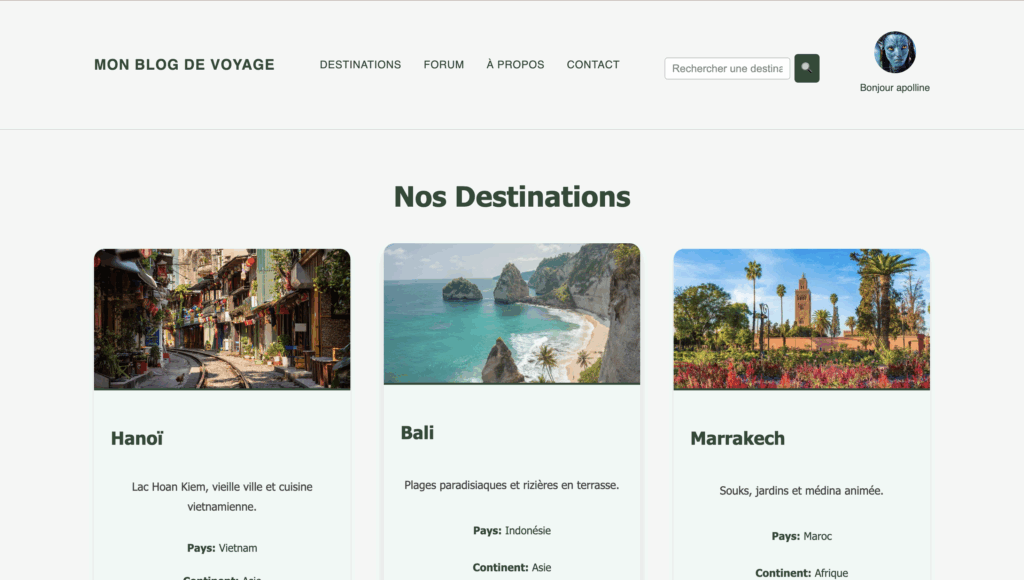Click the search magnifier button
Screen dimensions: 1024x580
[x=807, y=68]
